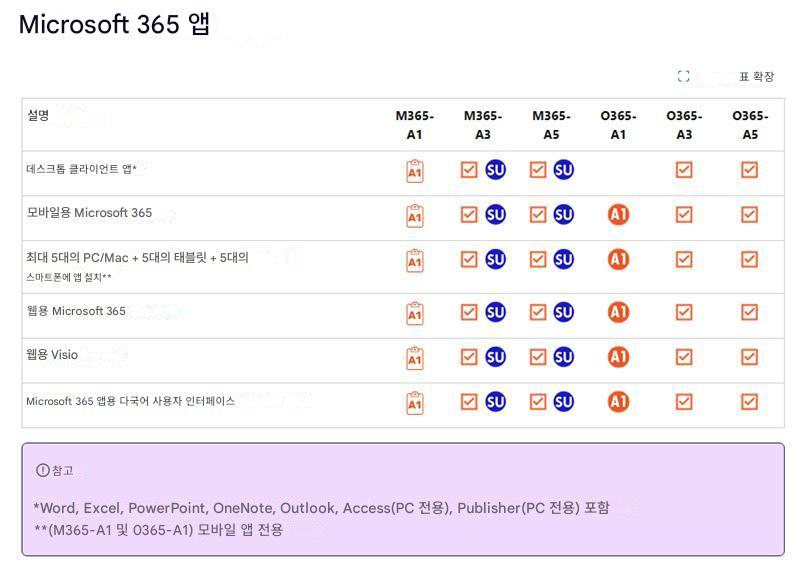Click M365-A3 checkmark in 웹용 Visio row
The image size is (800, 567).
[469, 357]
